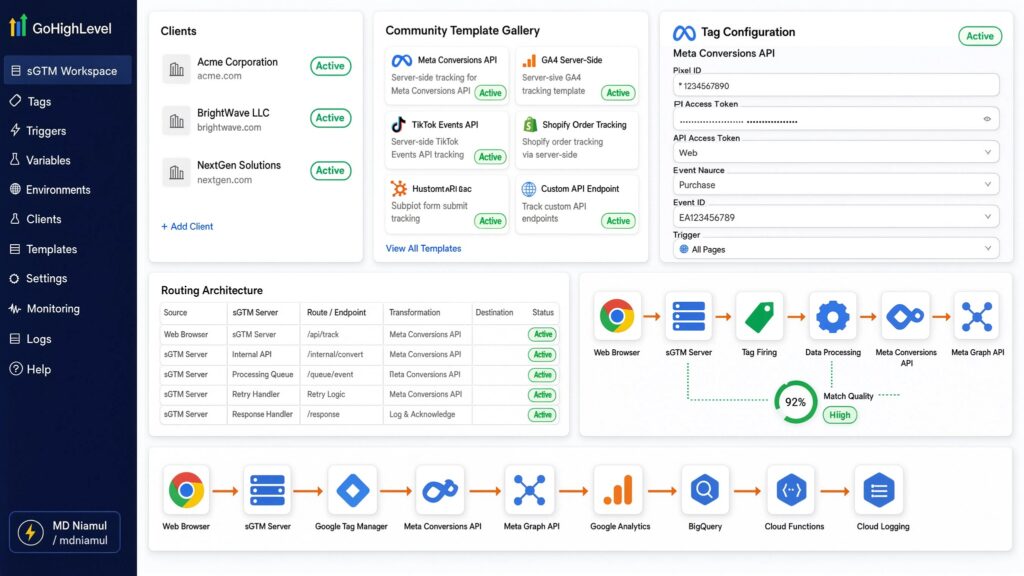Click the Cloud Logging icon
Image resolution: width=1024 pixels, height=576 pixels.
879,490
